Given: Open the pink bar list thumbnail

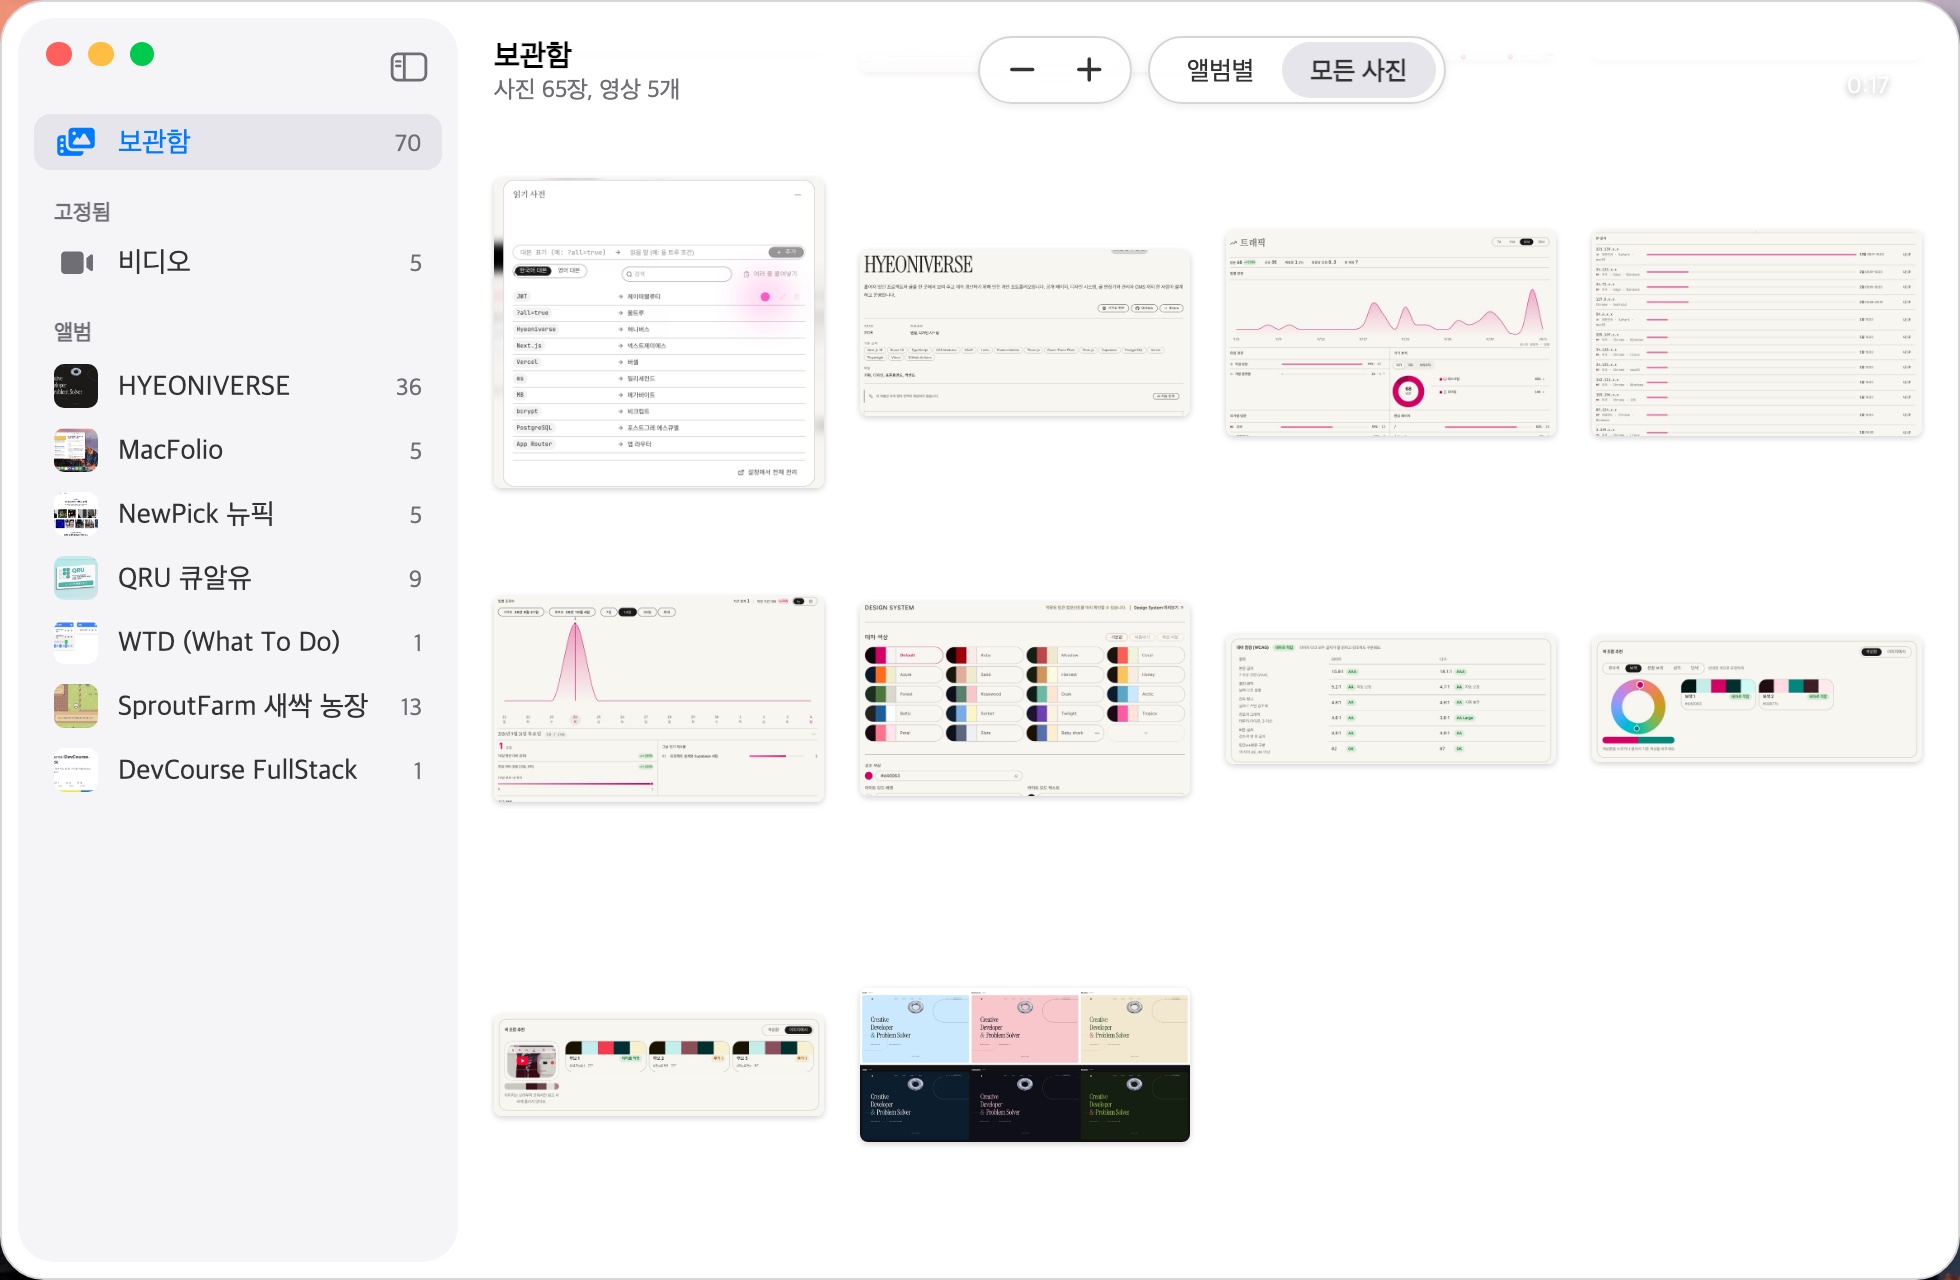Looking at the screenshot, I should (1757, 333).
